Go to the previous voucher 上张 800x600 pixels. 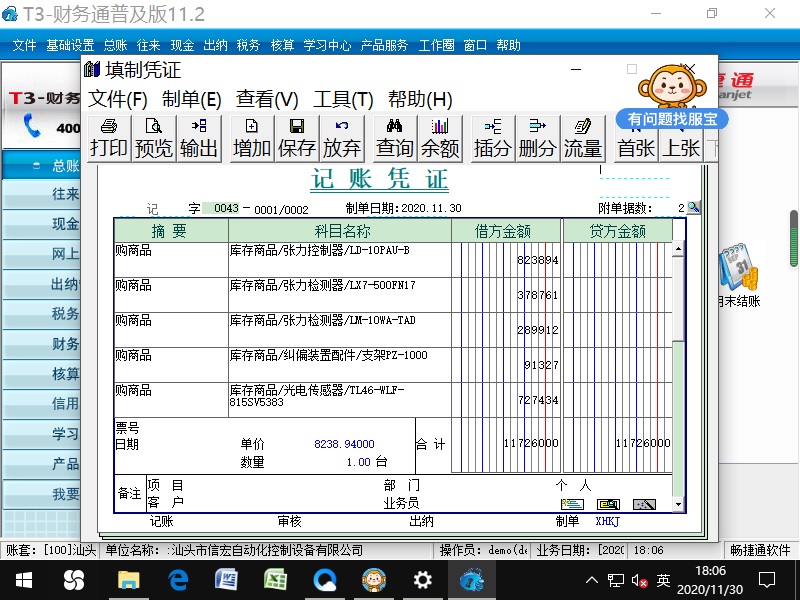pyautogui.click(x=681, y=143)
